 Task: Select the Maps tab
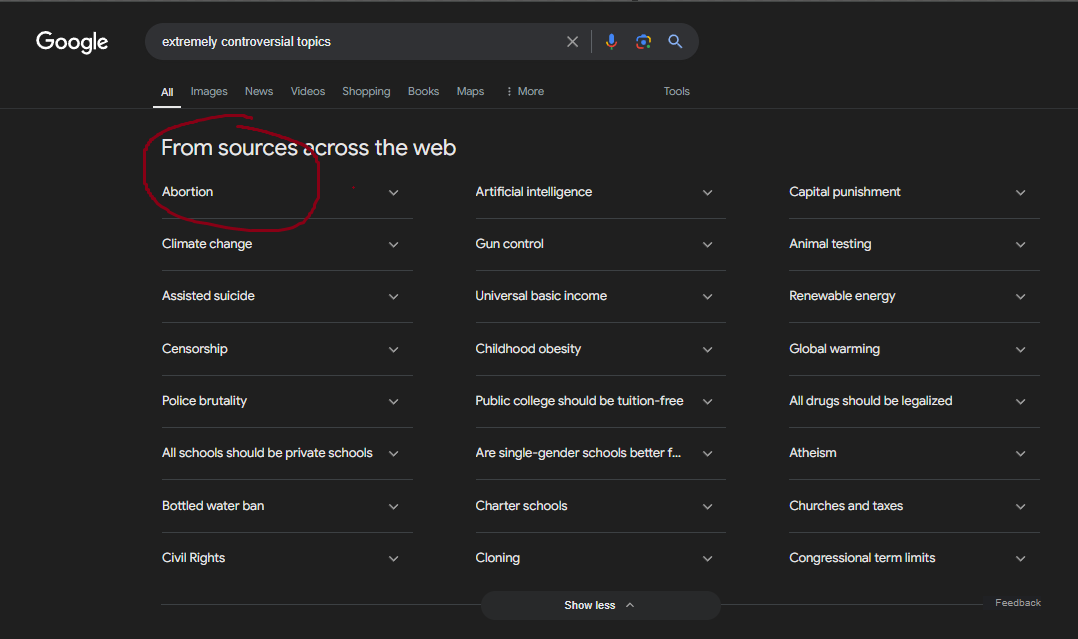[x=470, y=91]
